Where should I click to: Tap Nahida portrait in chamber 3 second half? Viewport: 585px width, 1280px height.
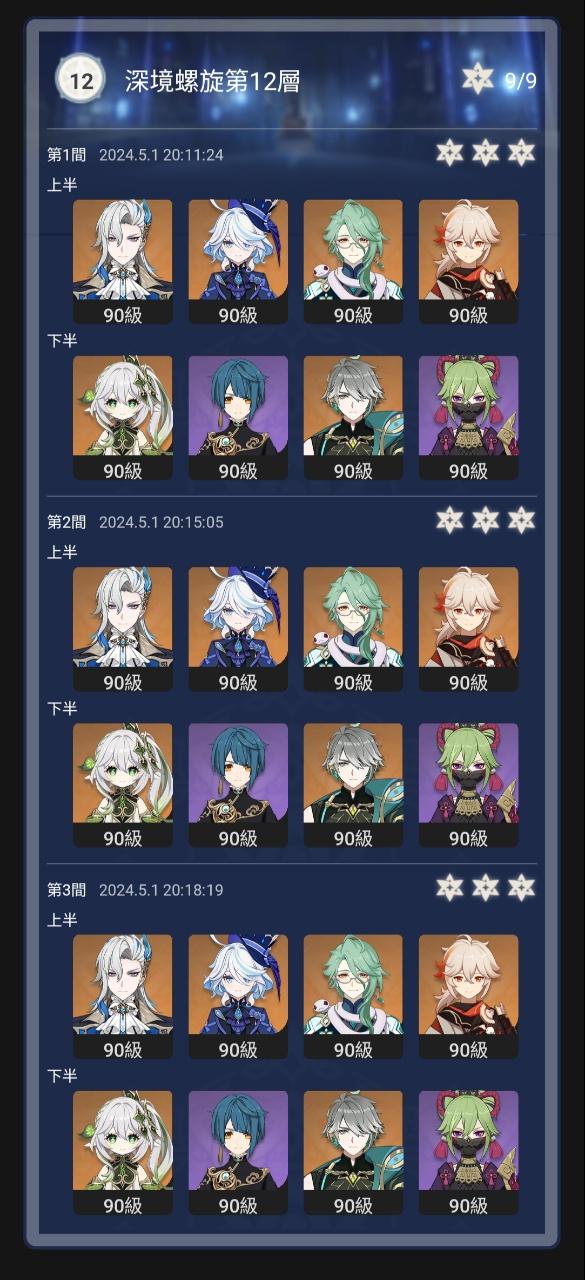click(123, 1153)
